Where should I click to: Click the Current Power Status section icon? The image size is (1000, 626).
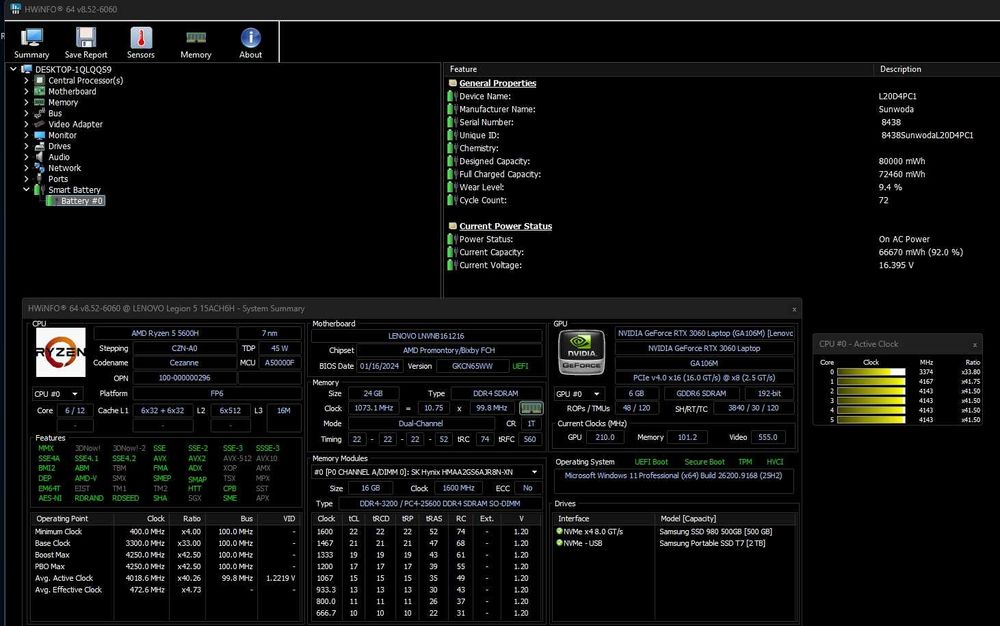tap(453, 226)
